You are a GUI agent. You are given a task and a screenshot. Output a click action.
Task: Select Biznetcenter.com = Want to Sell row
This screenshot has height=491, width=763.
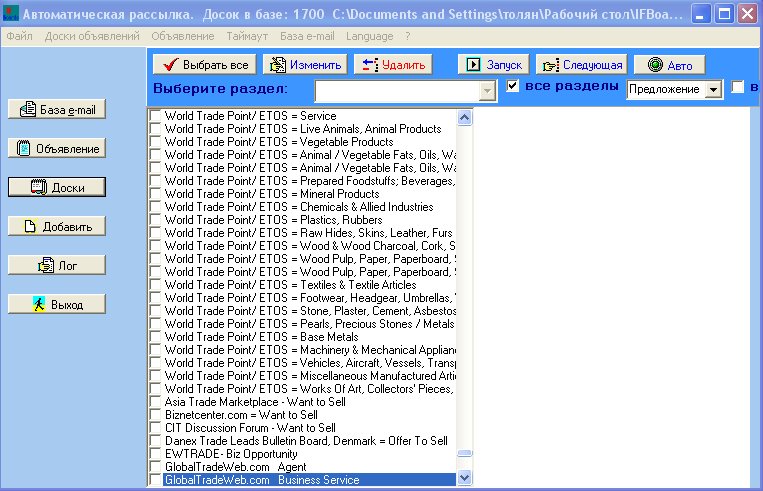coord(309,415)
